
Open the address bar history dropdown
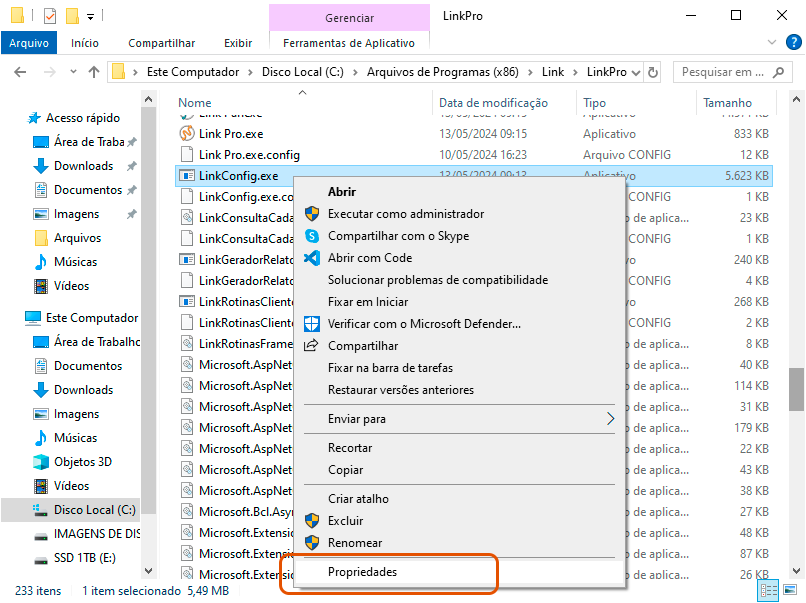(x=636, y=72)
